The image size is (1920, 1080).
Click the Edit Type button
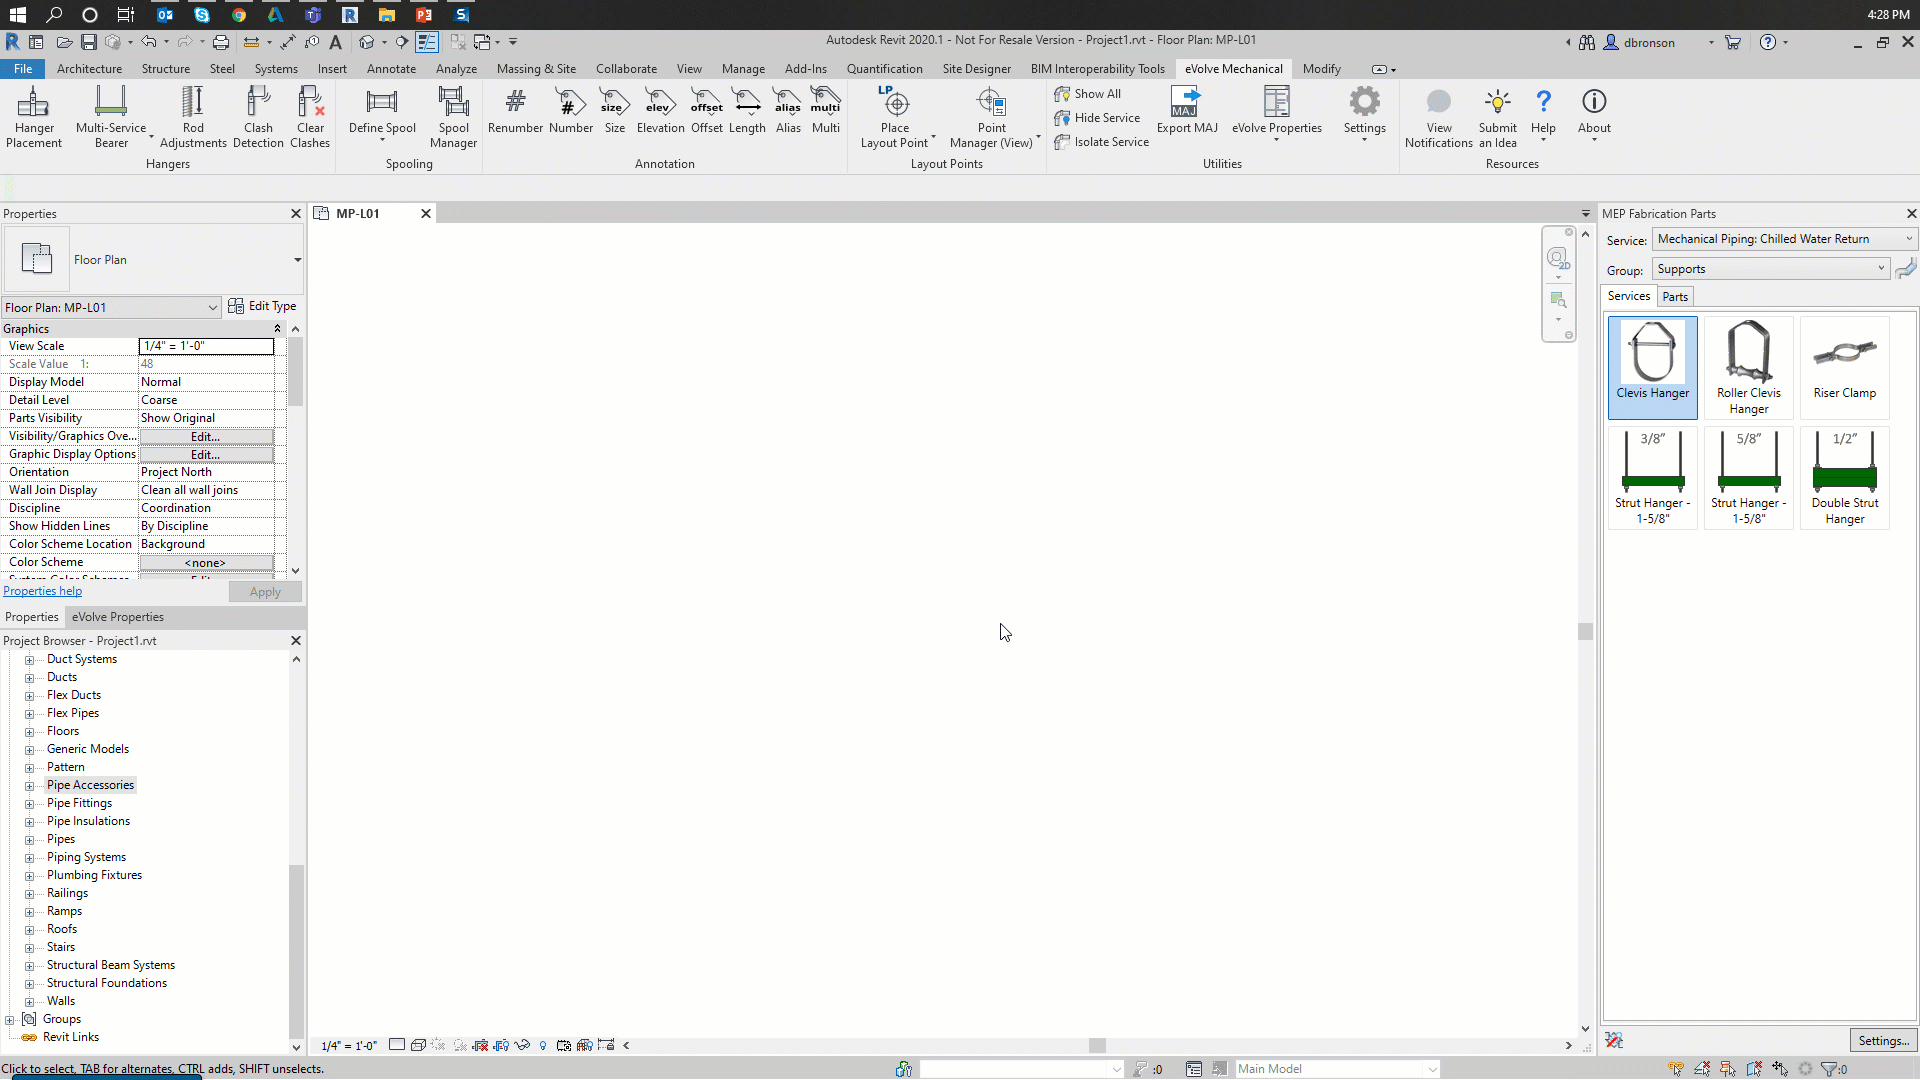coord(262,306)
